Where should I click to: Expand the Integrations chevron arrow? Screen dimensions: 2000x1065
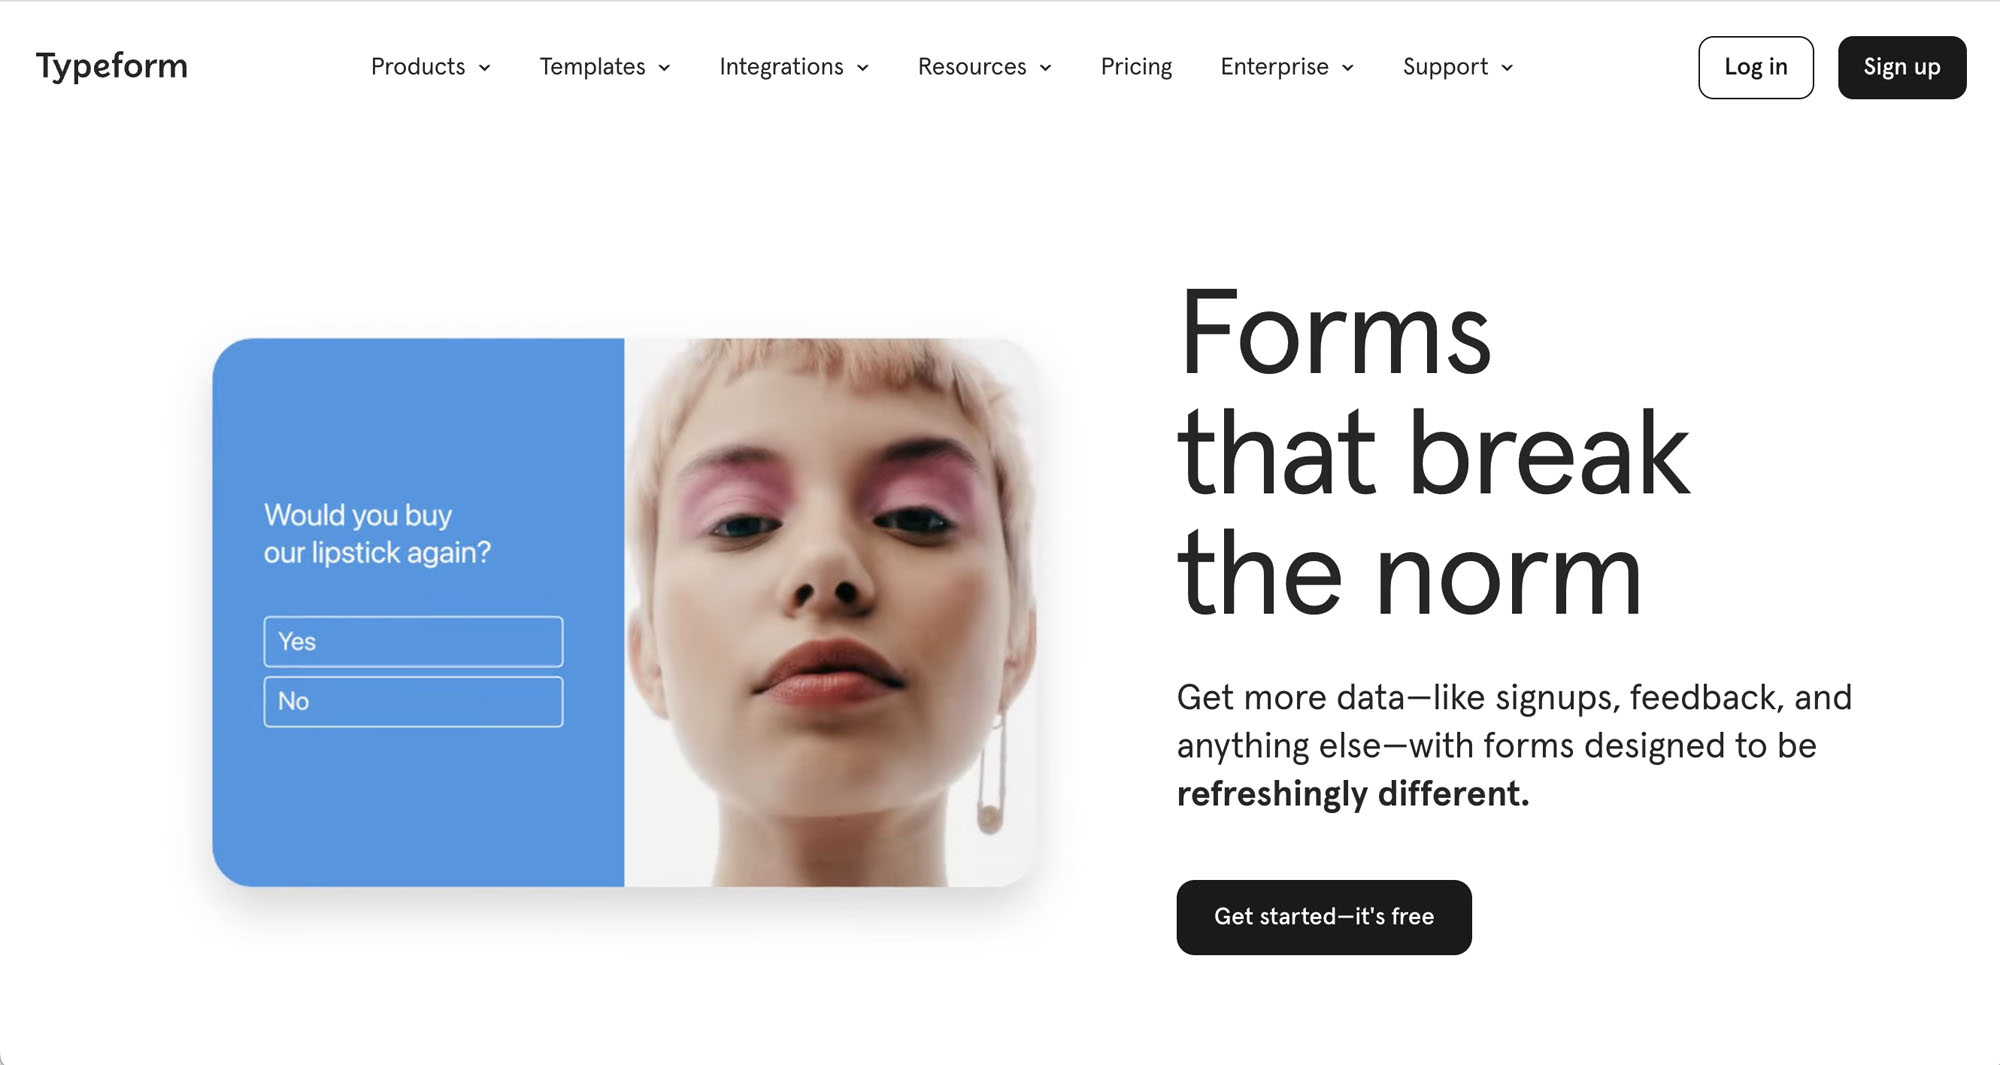(863, 68)
